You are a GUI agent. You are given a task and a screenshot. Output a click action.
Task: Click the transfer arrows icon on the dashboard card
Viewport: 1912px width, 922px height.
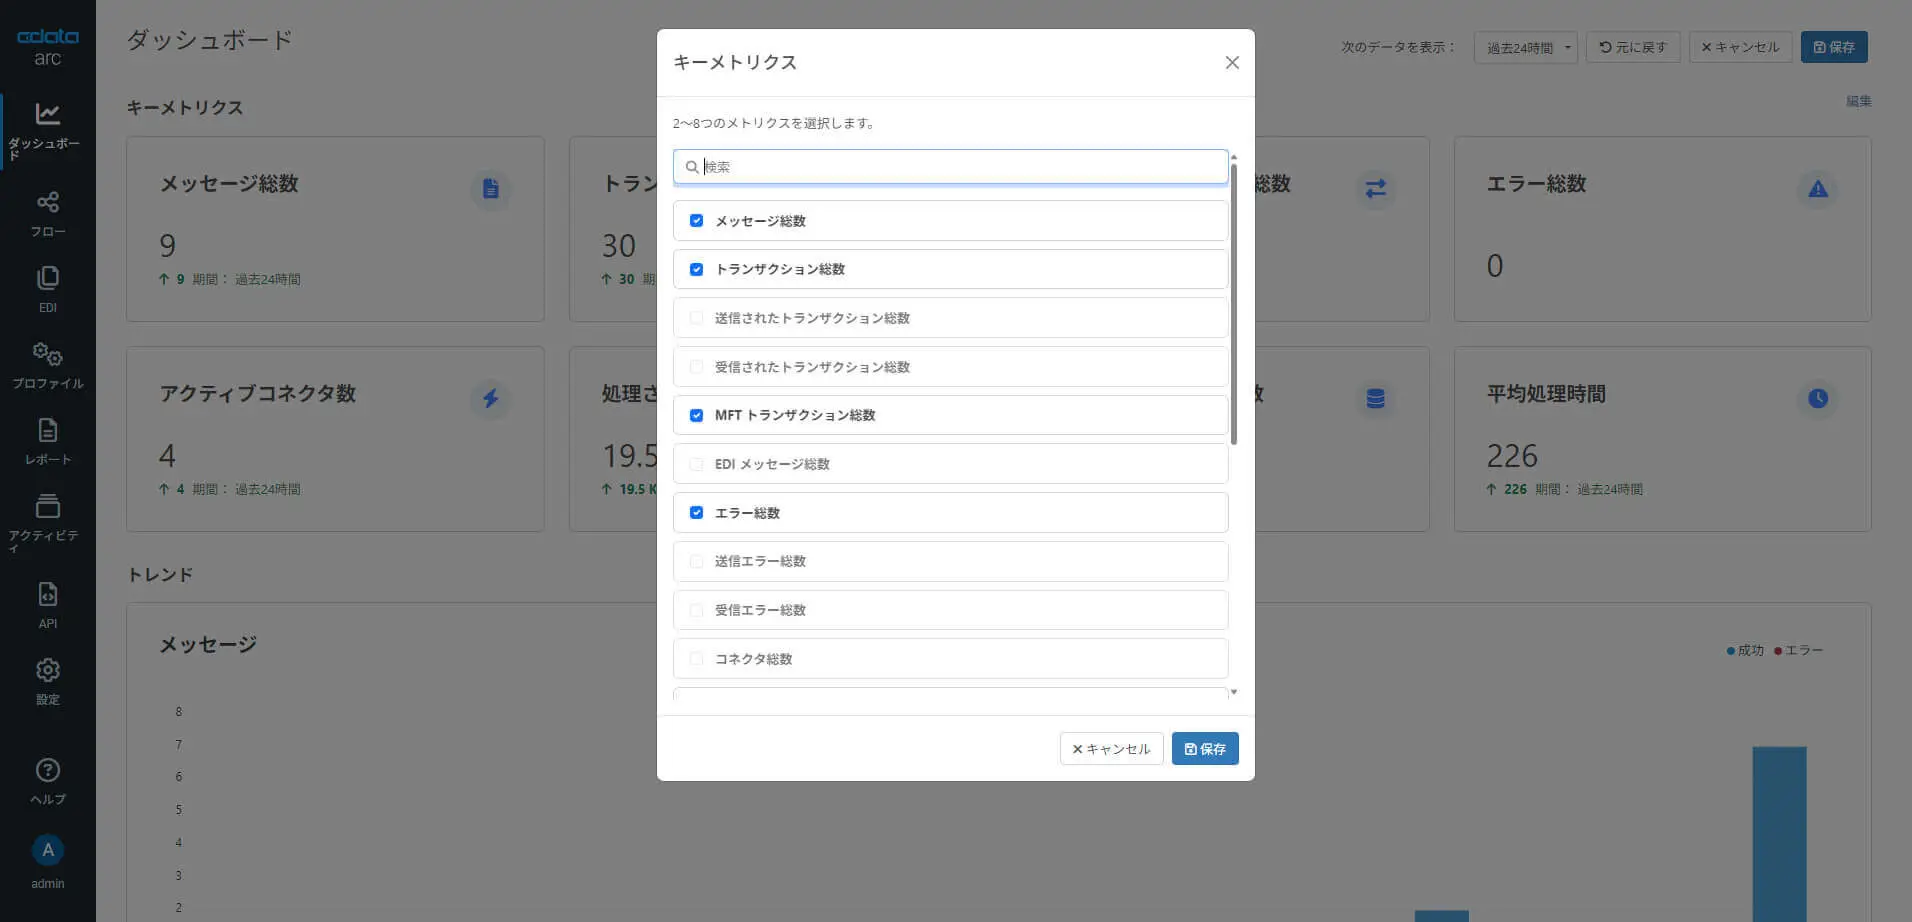(1376, 189)
